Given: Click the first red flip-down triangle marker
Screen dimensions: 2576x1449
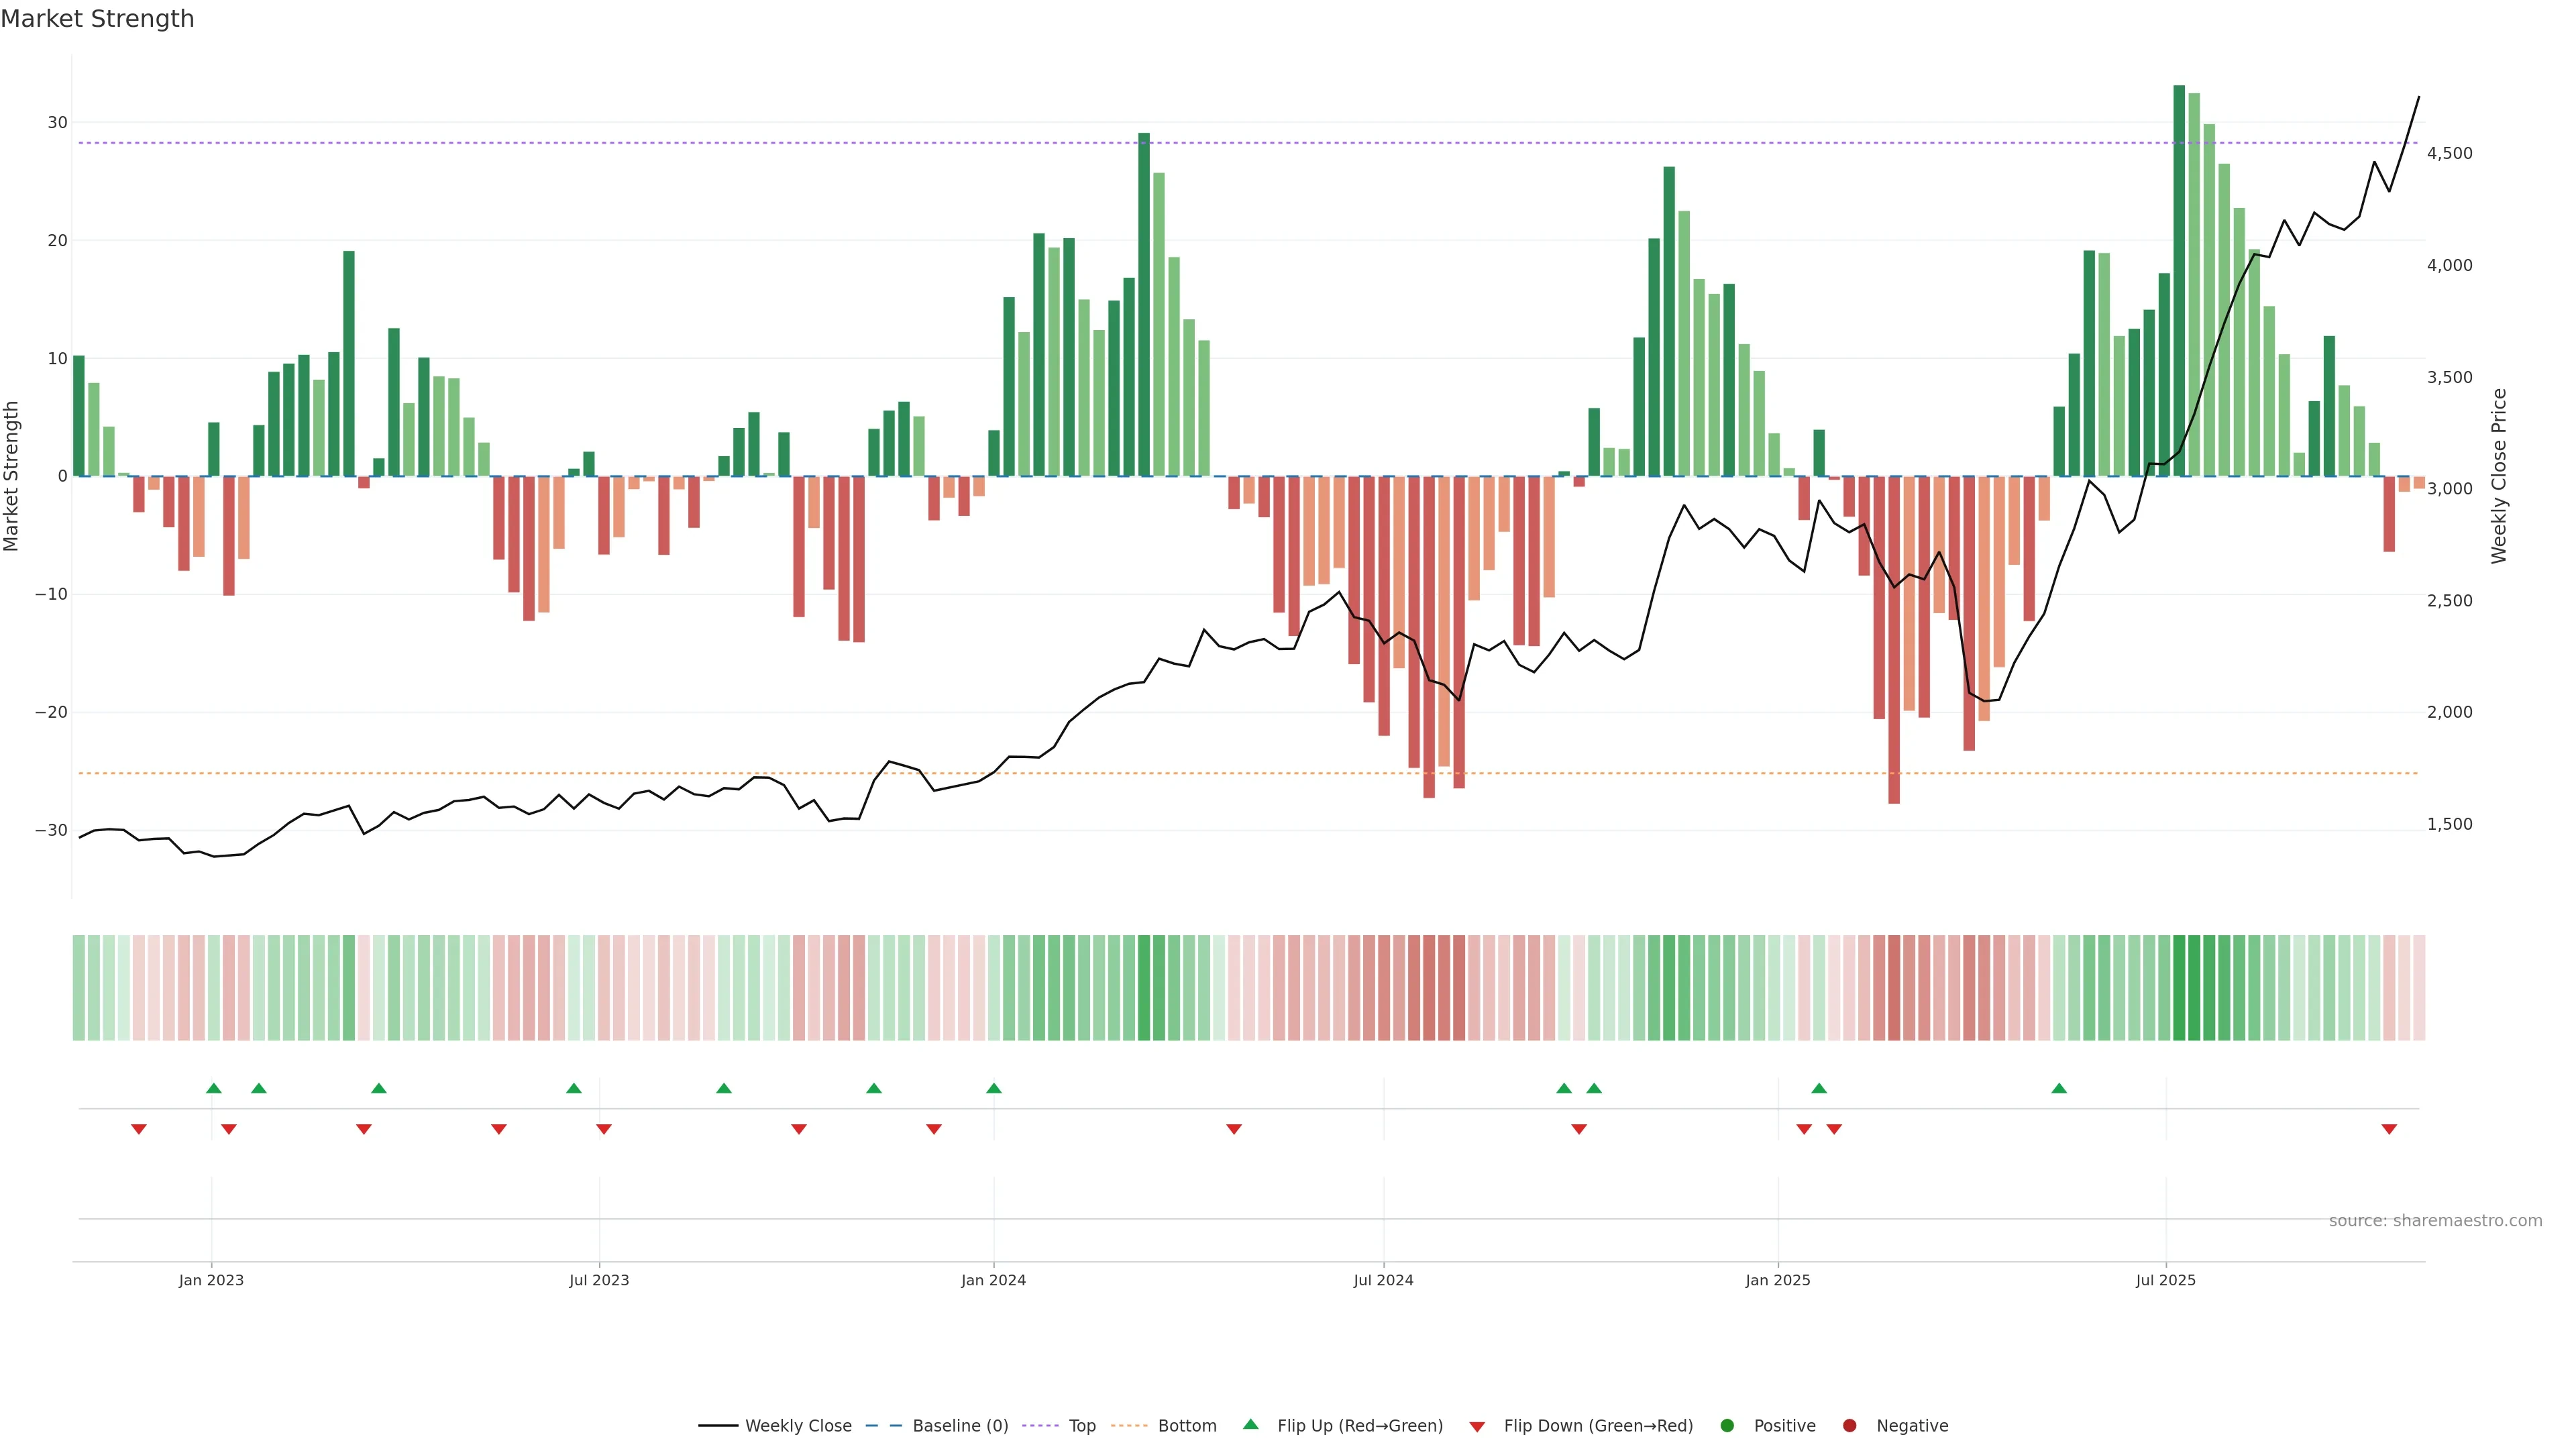Looking at the screenshot, I should click(139, 1129).
